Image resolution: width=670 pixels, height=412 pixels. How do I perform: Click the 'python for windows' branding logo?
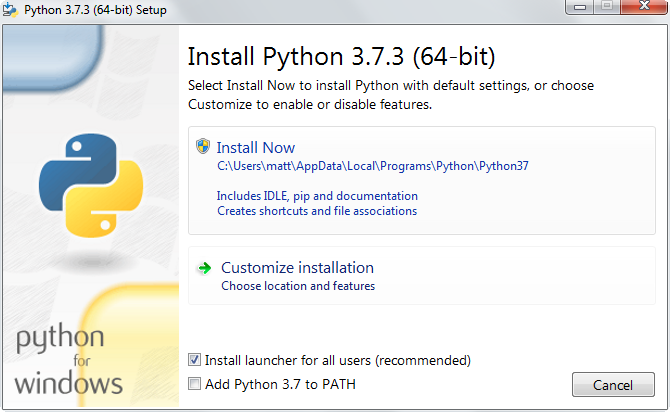point(70,360)
